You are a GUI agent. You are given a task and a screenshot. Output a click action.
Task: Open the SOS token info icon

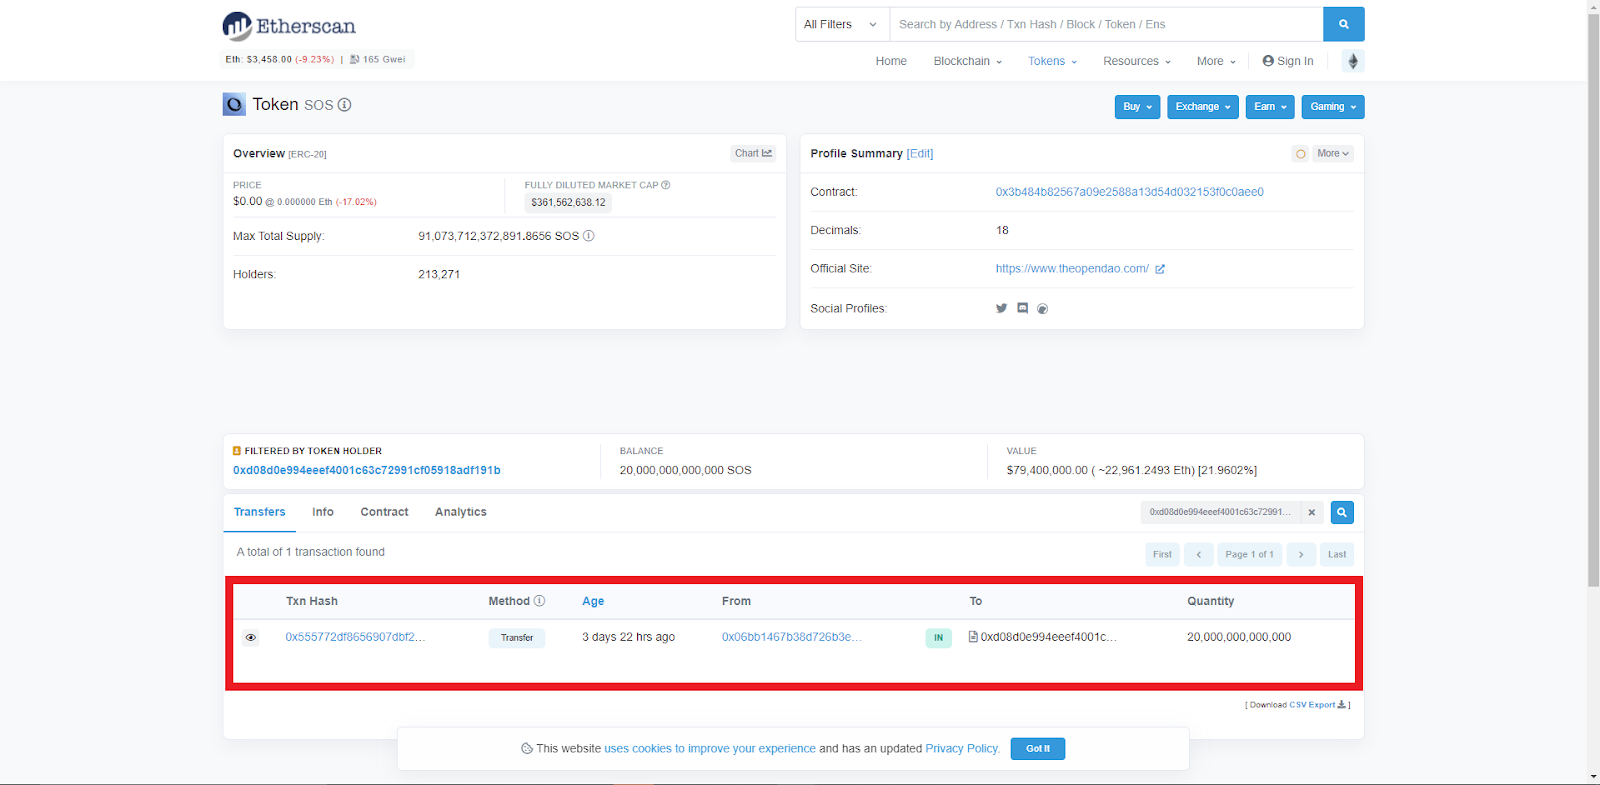344,105
